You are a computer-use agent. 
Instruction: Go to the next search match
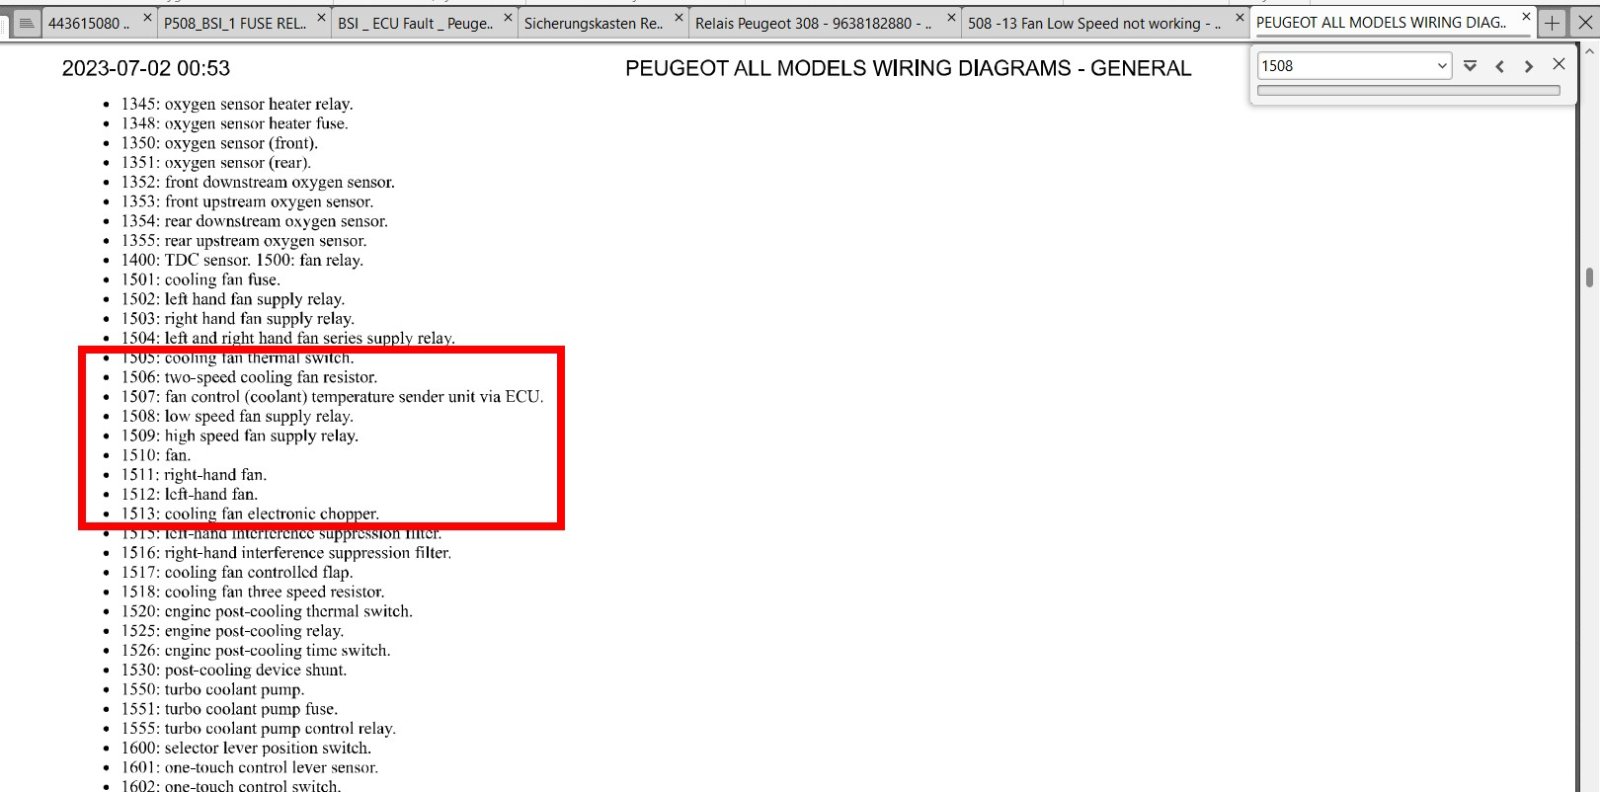1528,66
